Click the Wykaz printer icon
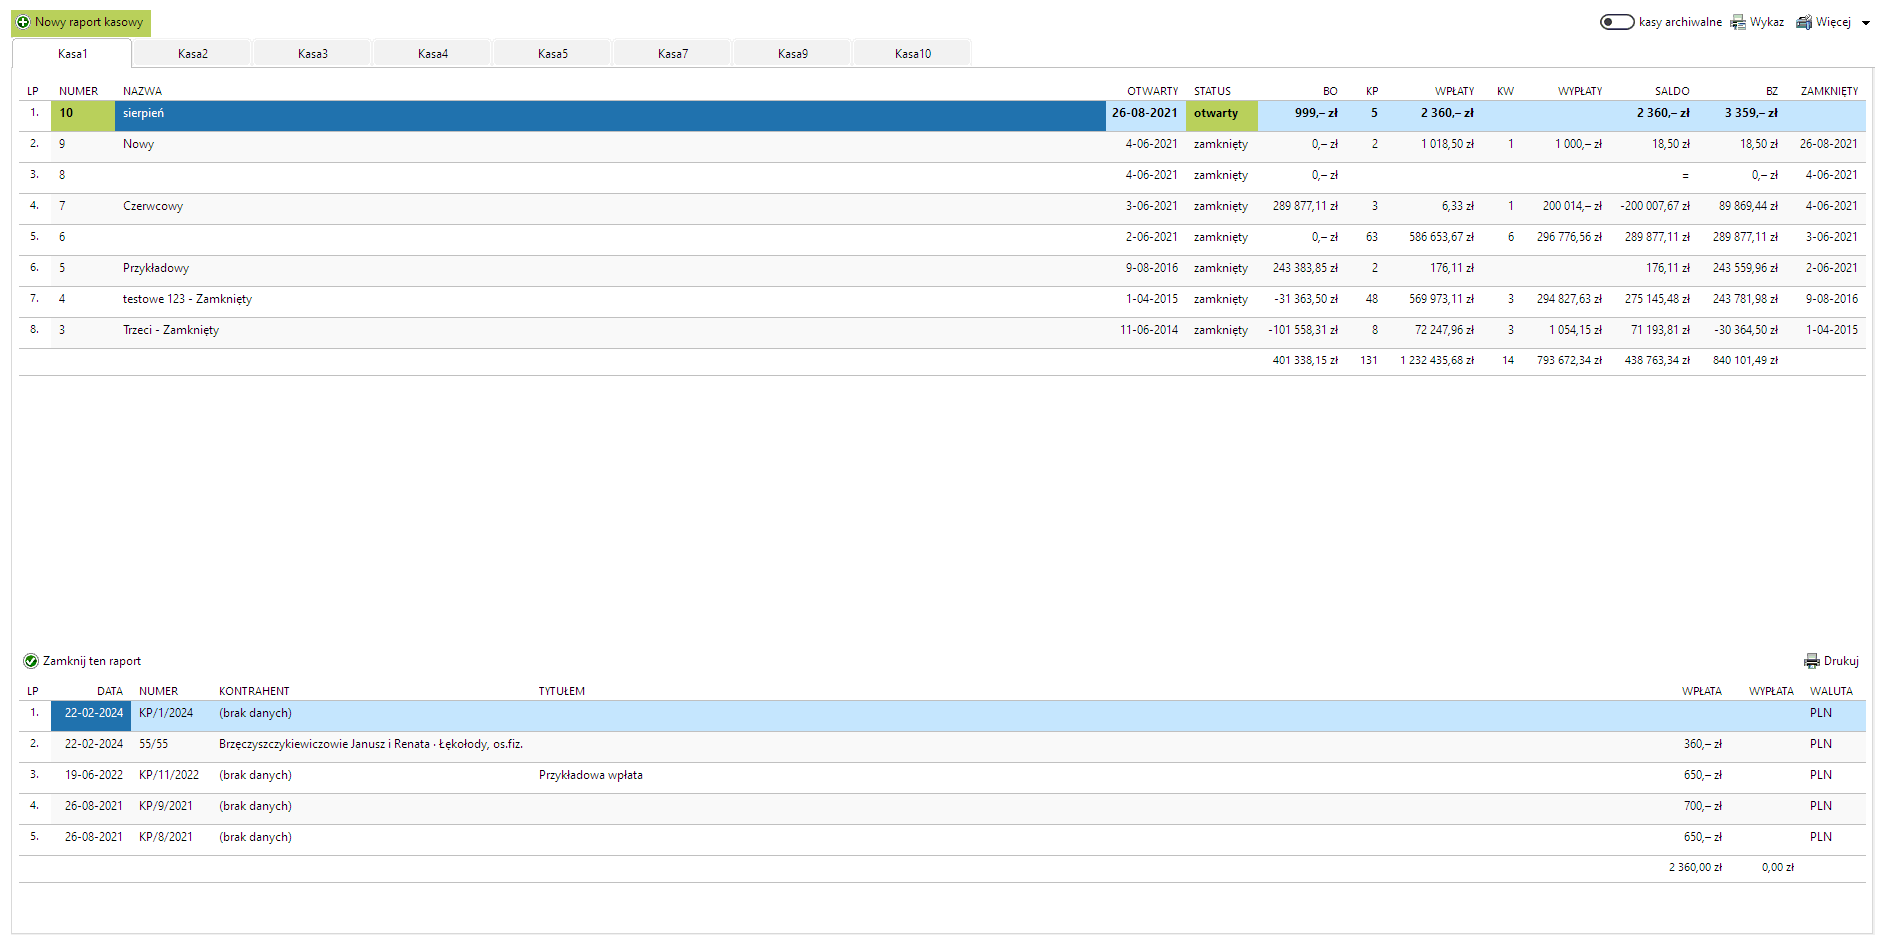This screenshot has width=1884, height=944. click(1738, 22)
